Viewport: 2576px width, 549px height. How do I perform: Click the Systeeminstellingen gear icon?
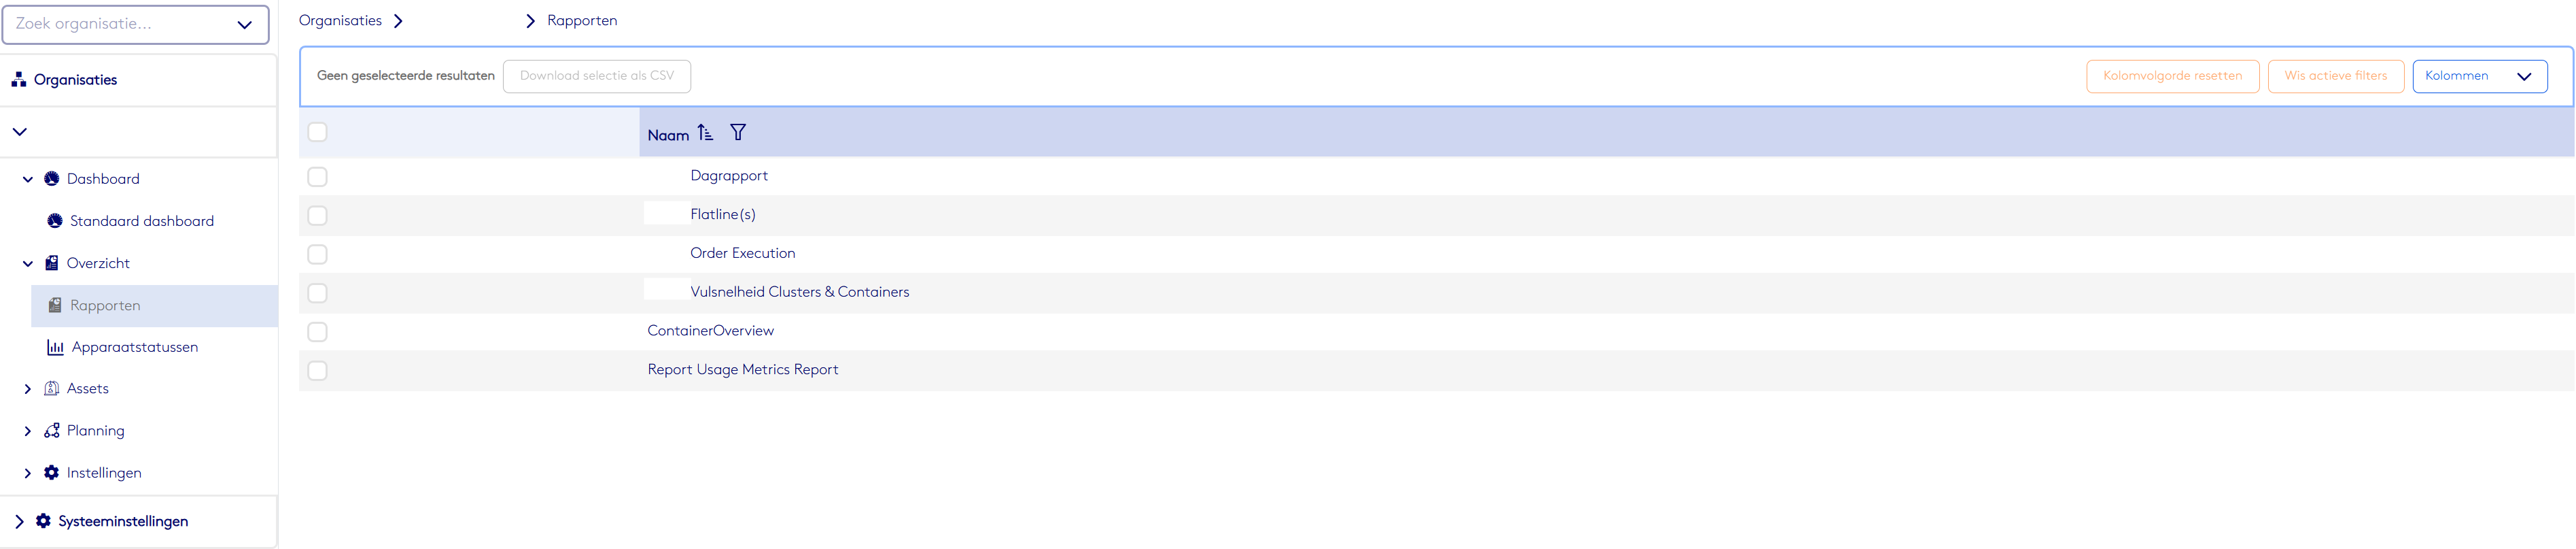(43, 521)
